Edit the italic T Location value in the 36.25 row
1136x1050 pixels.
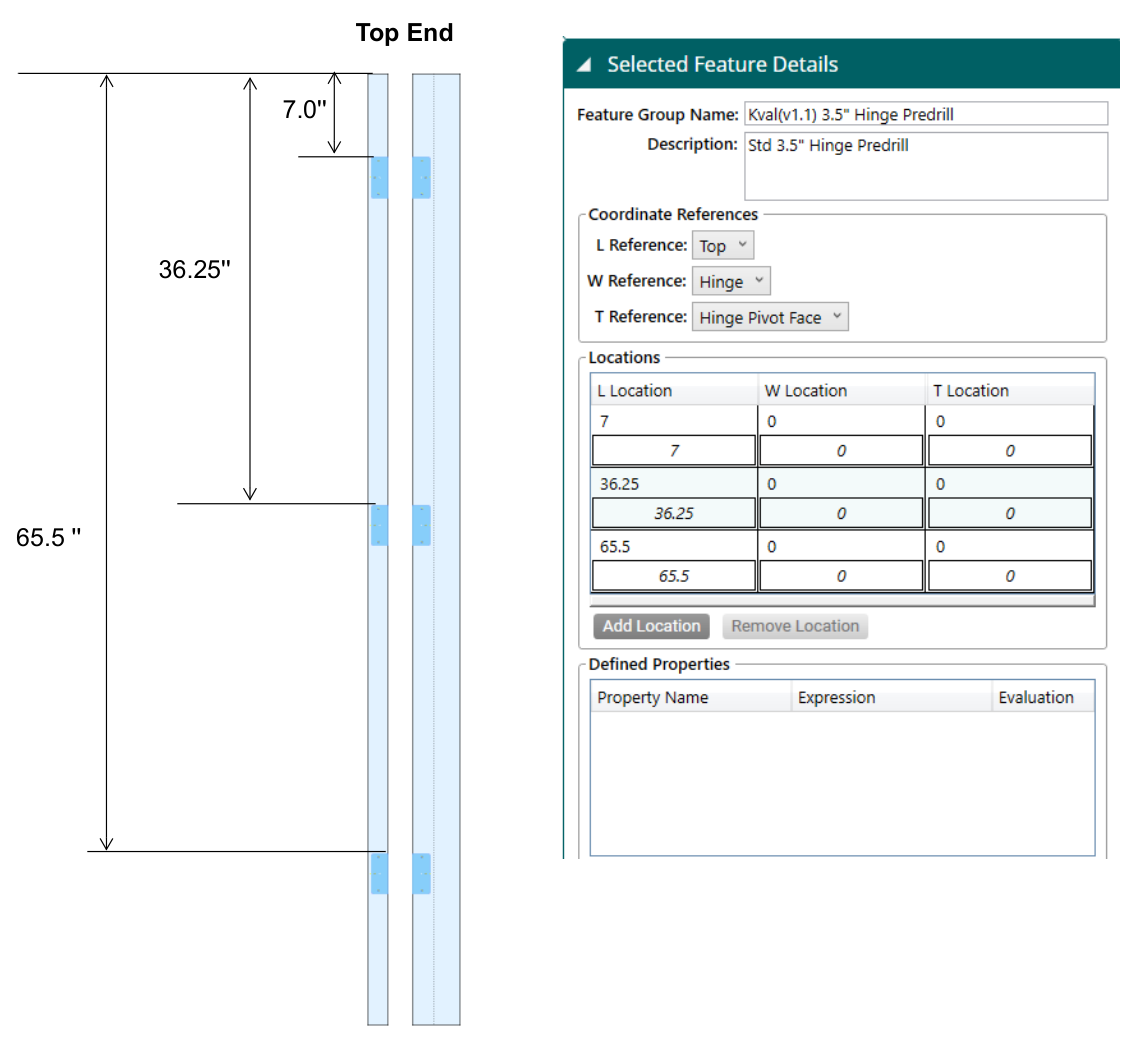(x=1010, y=513)
